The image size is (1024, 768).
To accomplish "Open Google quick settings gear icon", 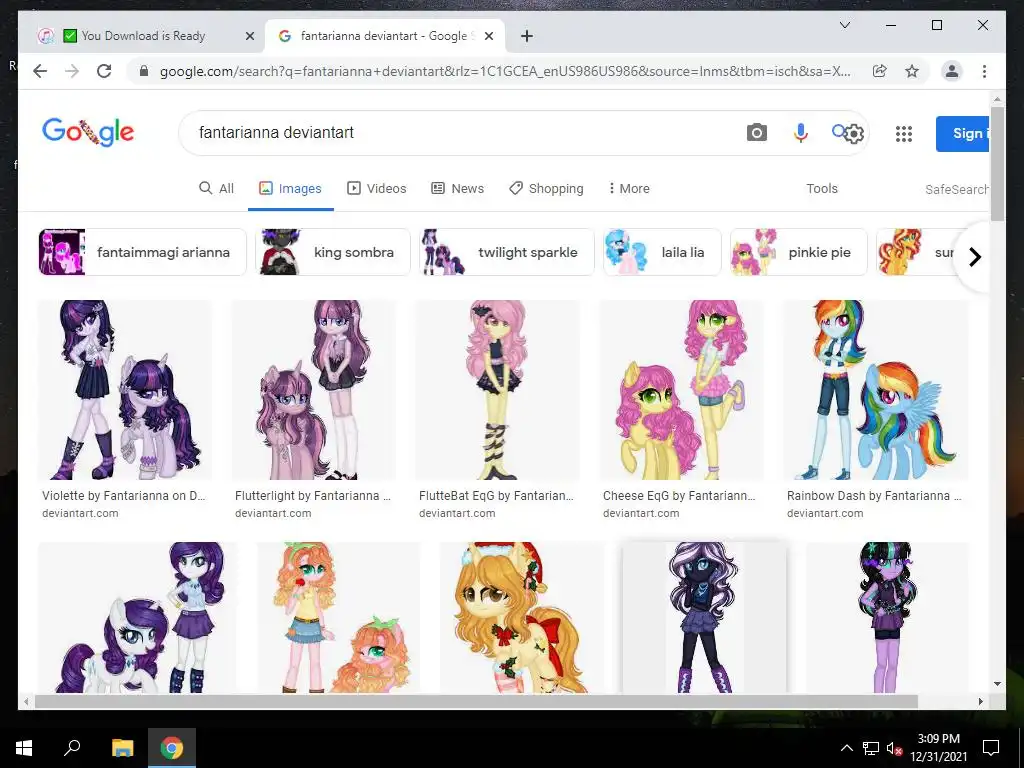I will 854,134.
